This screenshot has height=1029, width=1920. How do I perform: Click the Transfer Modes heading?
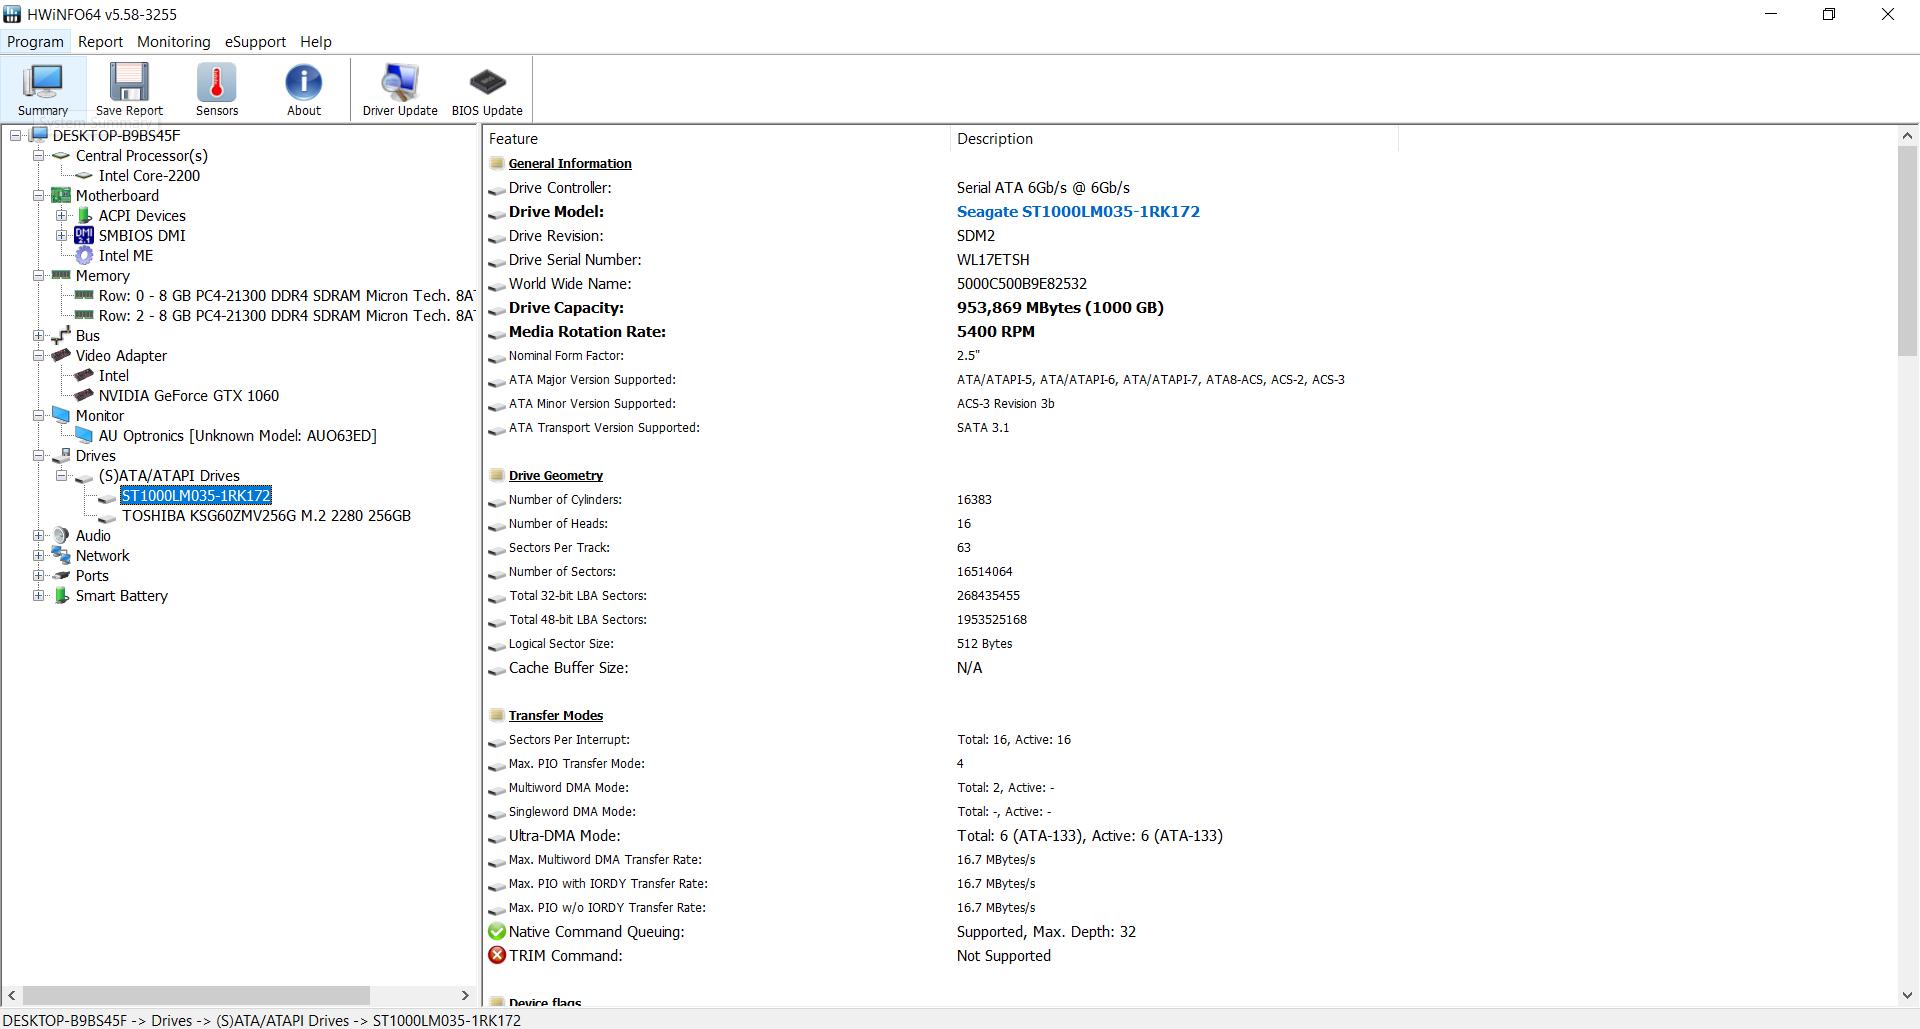556,715
